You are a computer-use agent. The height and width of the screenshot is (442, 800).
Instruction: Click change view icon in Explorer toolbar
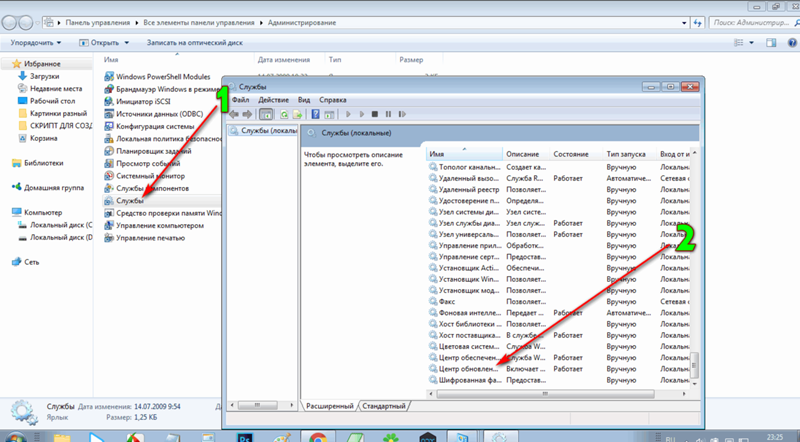(x=739, y=43)
